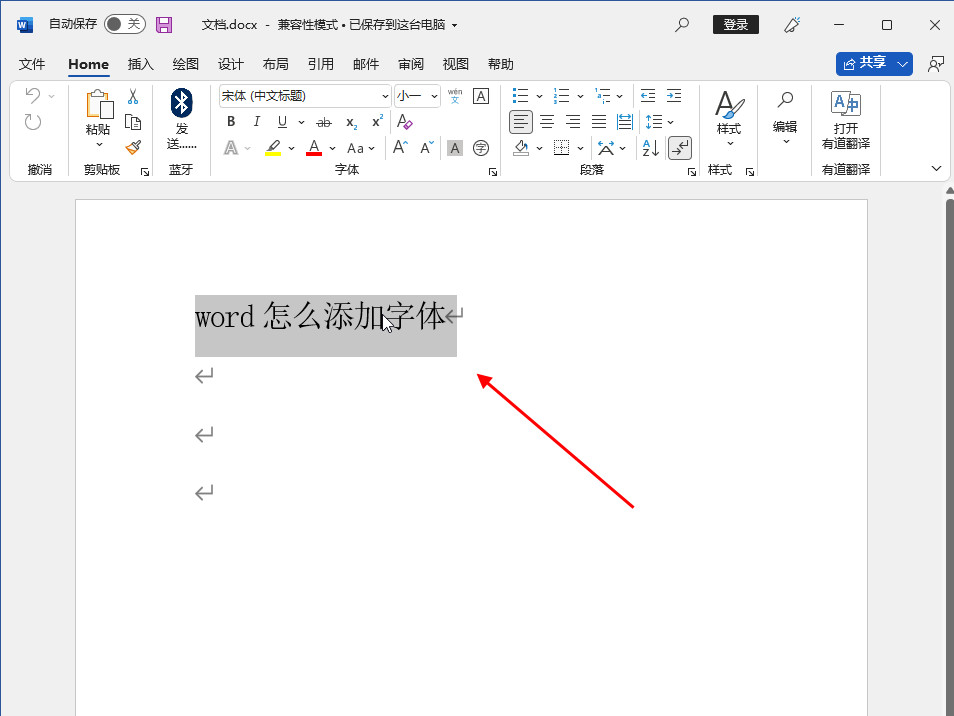Image resolution: width=954 pixels, height=716 pixels.
Task: Open the Youdao translate tool
Action: [845, 118]
